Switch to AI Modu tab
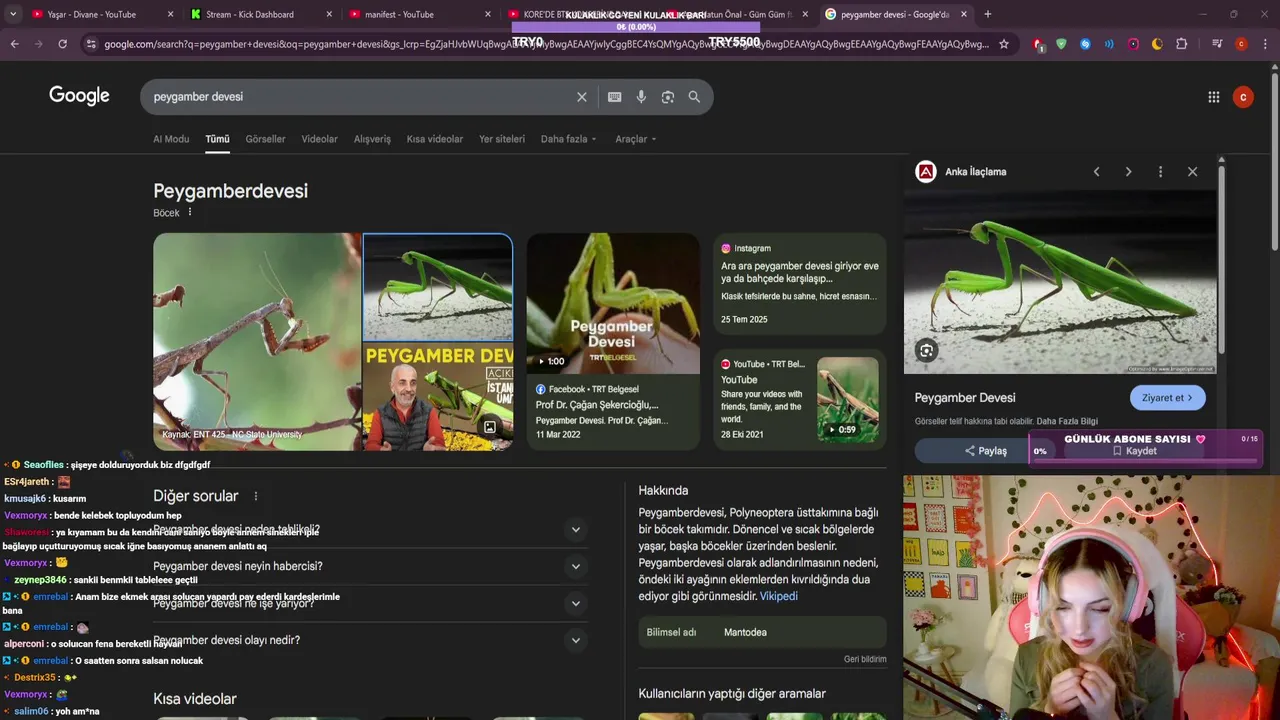The height and width of the screenshot is (720, 1280). pyautogui.click(x=171, y=139)
